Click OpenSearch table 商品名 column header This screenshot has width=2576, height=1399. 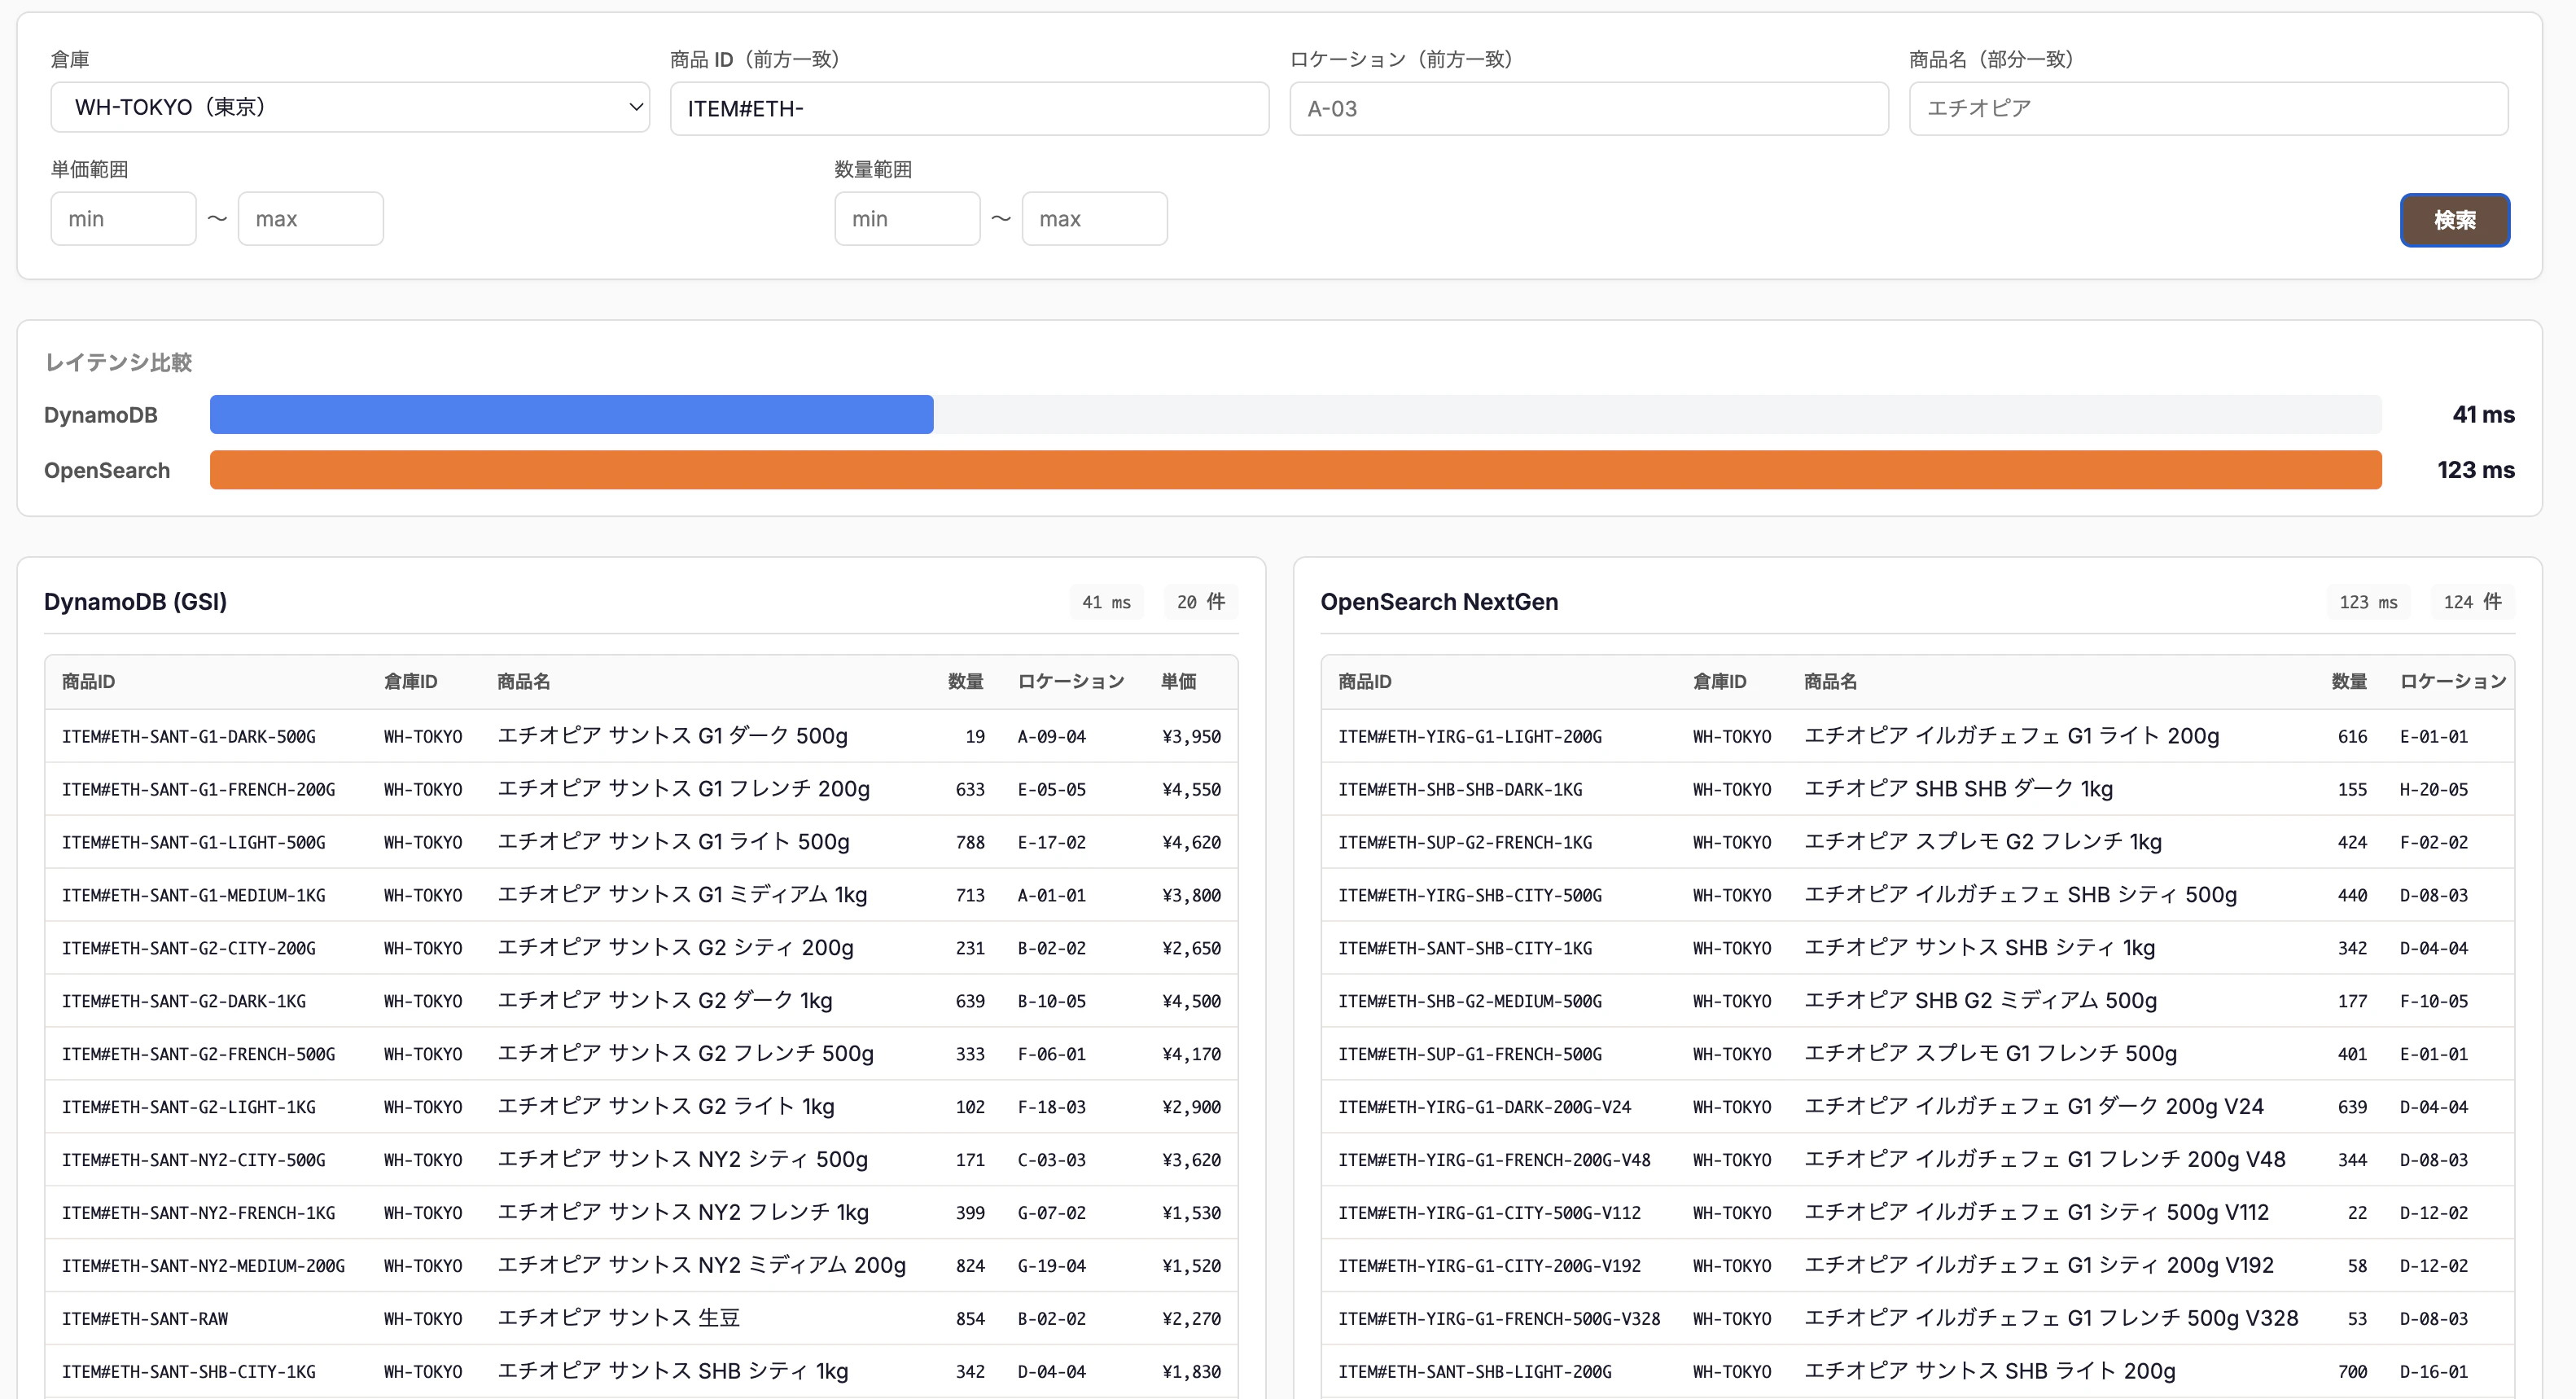pyautogui.click(x=1830, y=681)
